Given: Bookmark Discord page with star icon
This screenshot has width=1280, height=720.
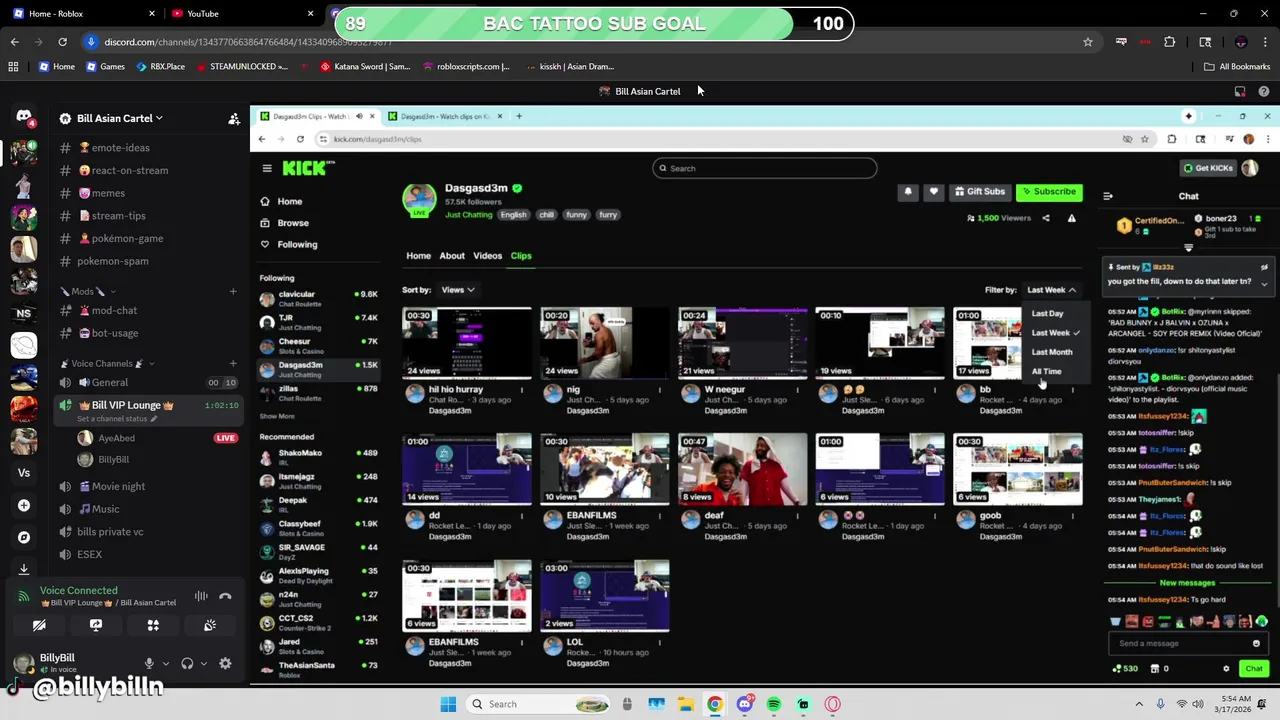Looking at the screenshot, I should (1088, 42).
